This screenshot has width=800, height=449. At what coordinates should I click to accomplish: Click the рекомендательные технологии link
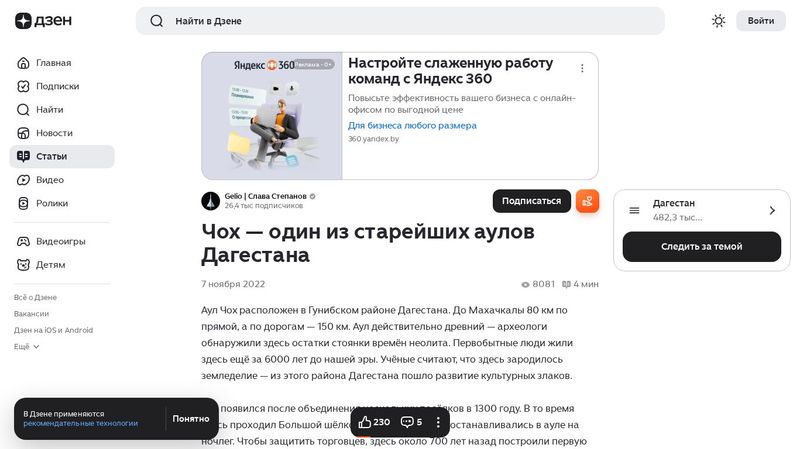coord(81,423)
